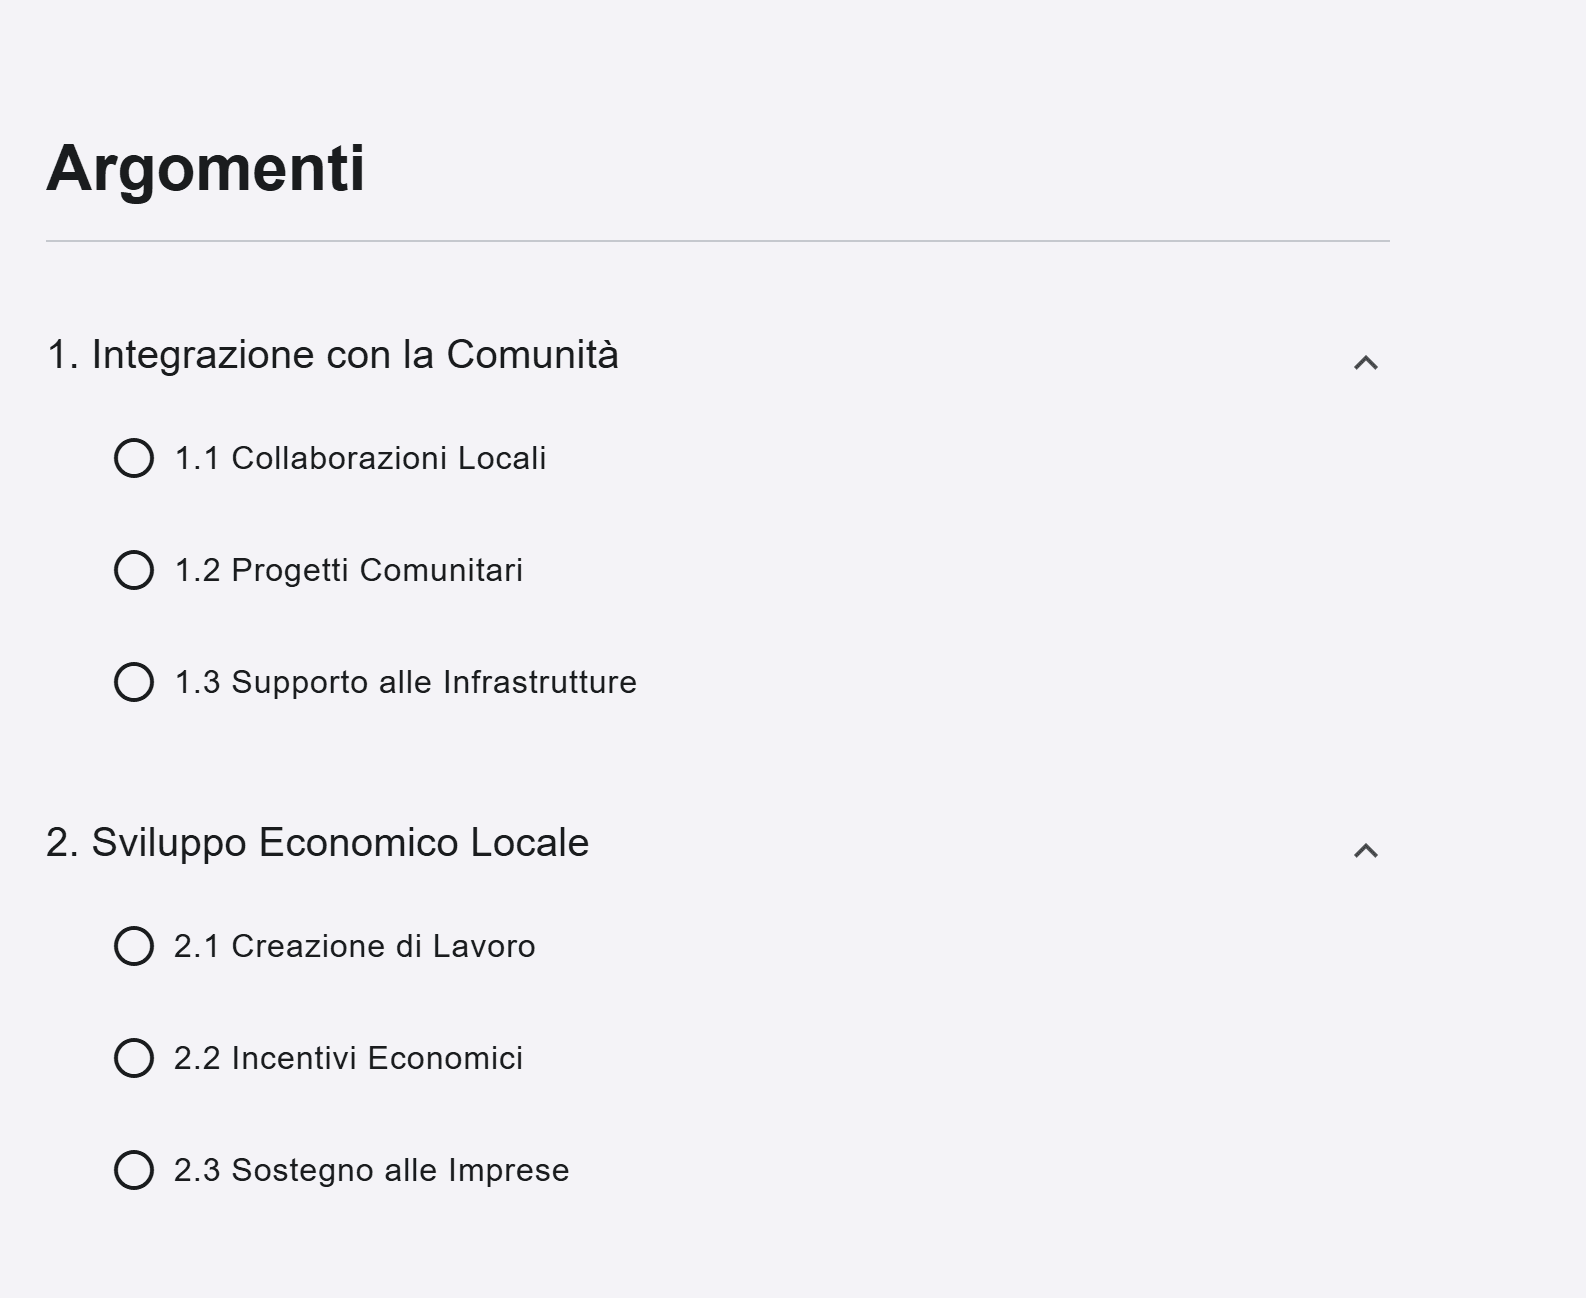Select the '2.1 Creazione di Lavoro' radio circle
This screenshot has height=1298, width=1586.
134,946
